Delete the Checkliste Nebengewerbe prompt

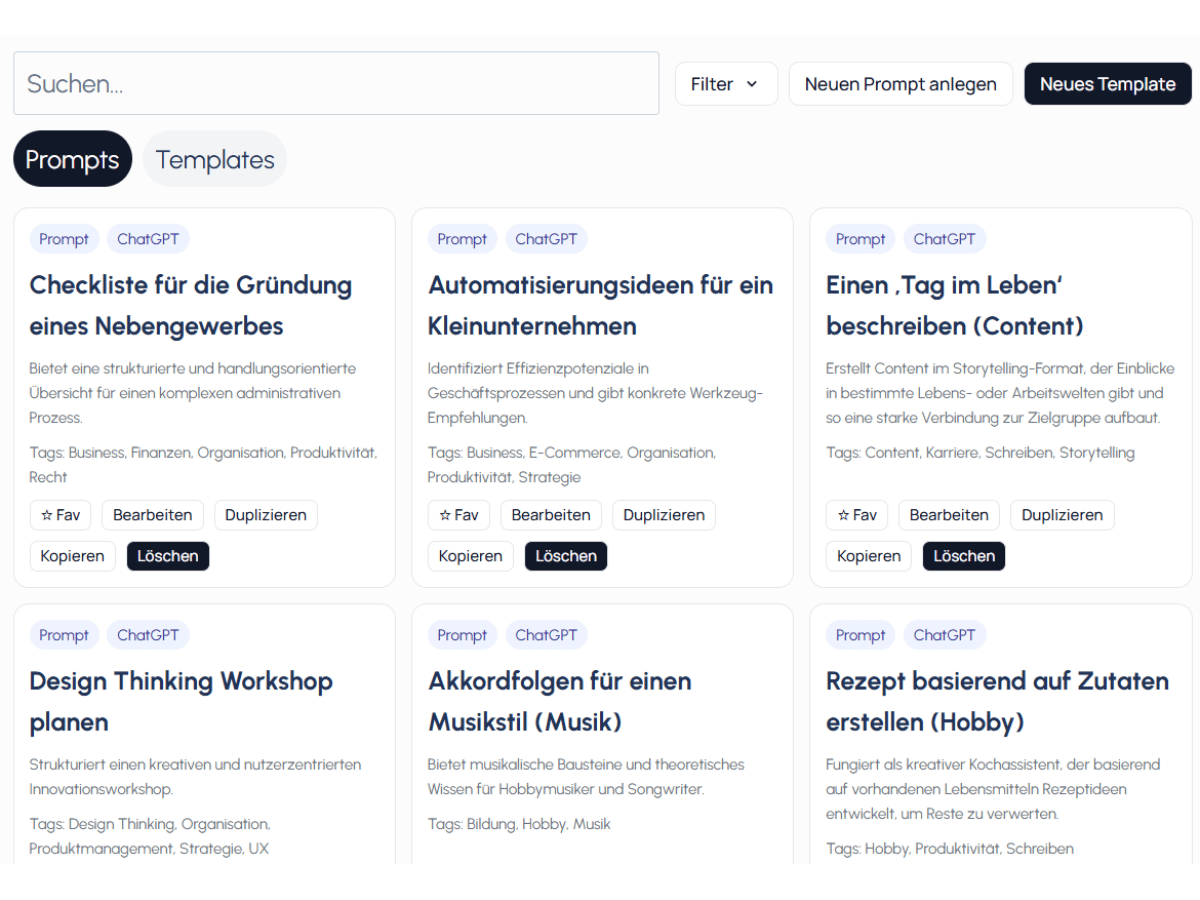click(x=168, y=556)
